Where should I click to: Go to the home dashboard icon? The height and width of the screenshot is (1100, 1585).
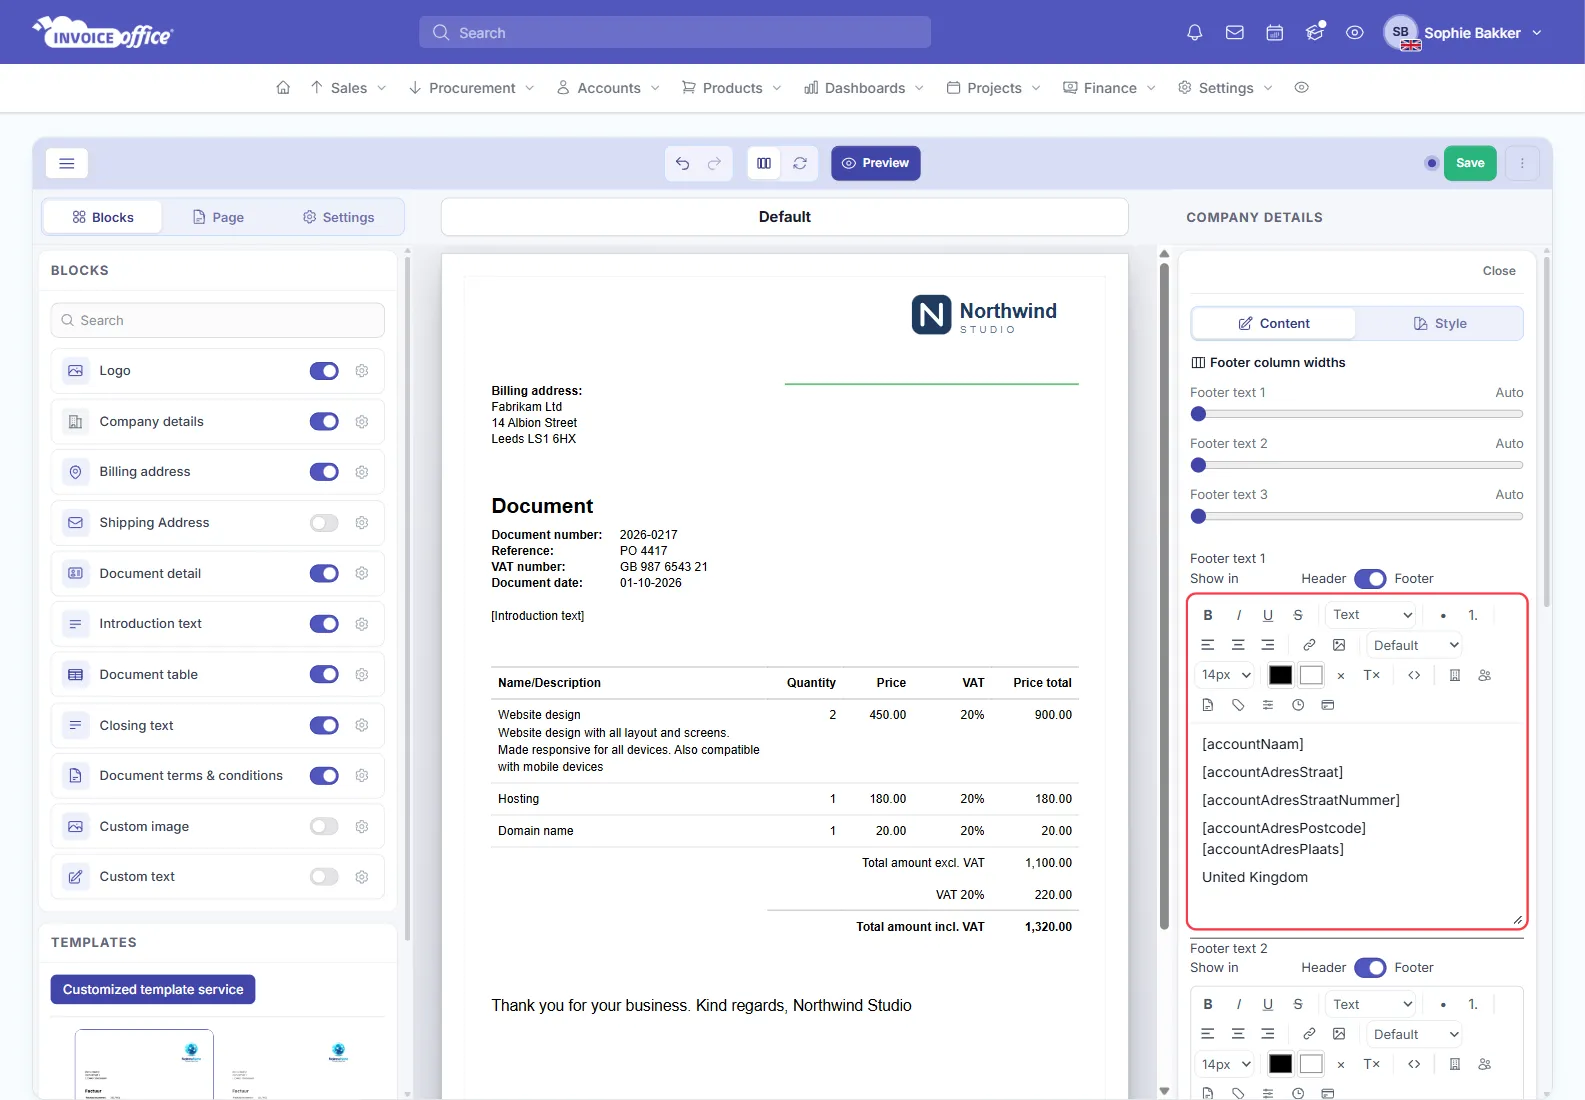[x=283, y=88]
